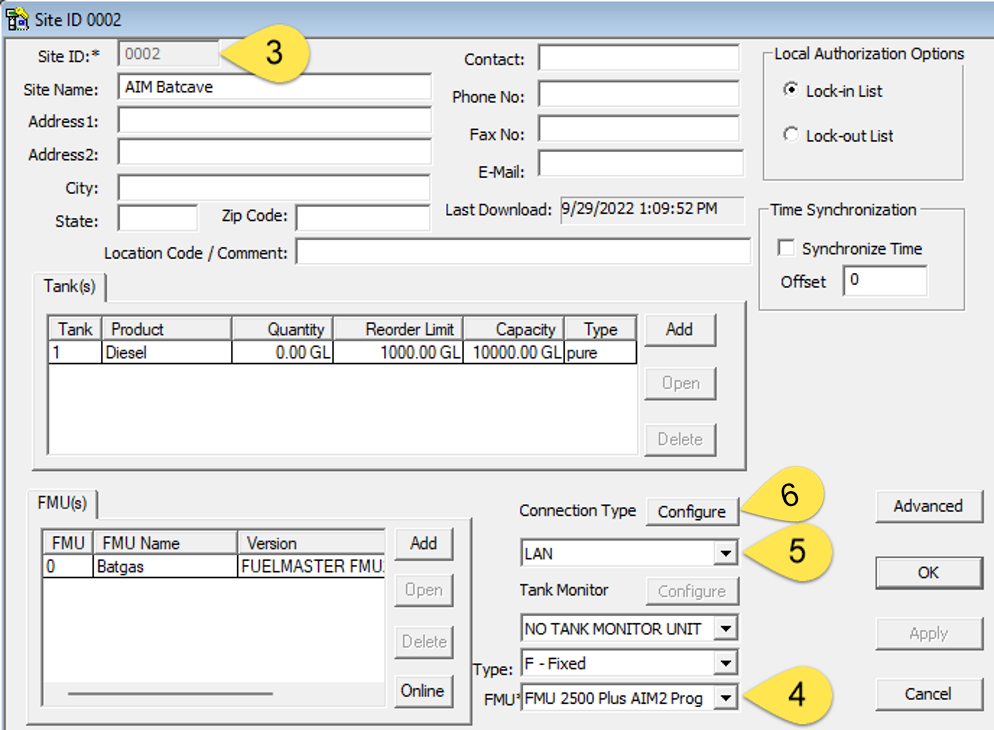Select the Batgas FMU name cell
The image size is (994, 730).
[165, 566]
